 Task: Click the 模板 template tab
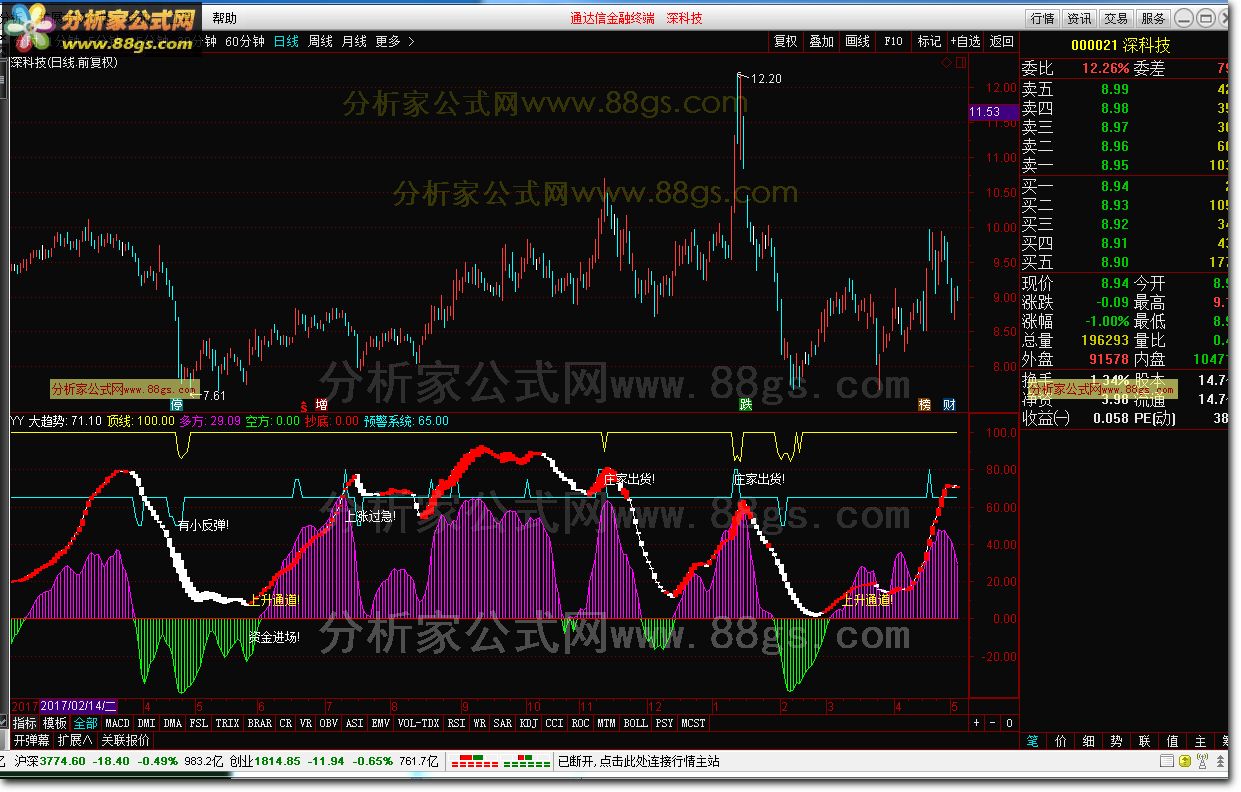click(55, 723)
